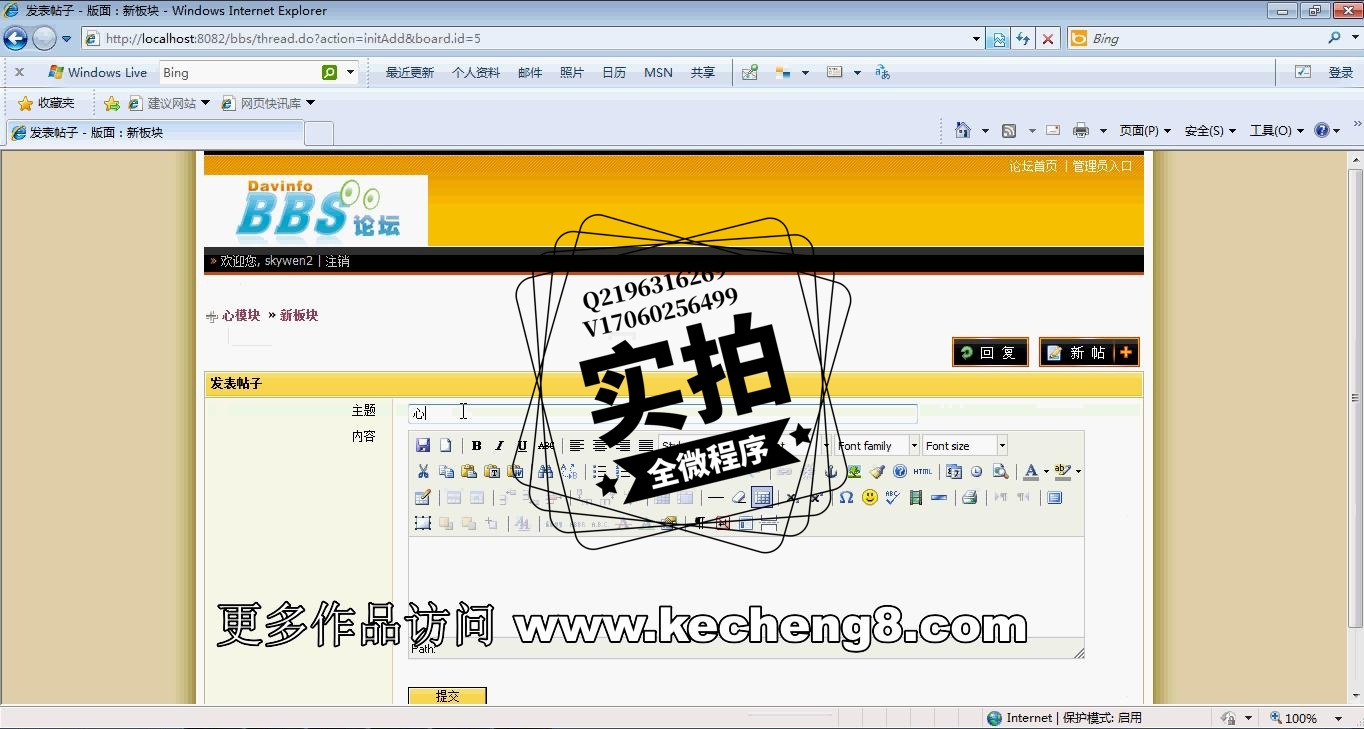This screenshot has width=1364, height=729.
Task: Click into the 主题 subject input field
Action: (662, 413)
